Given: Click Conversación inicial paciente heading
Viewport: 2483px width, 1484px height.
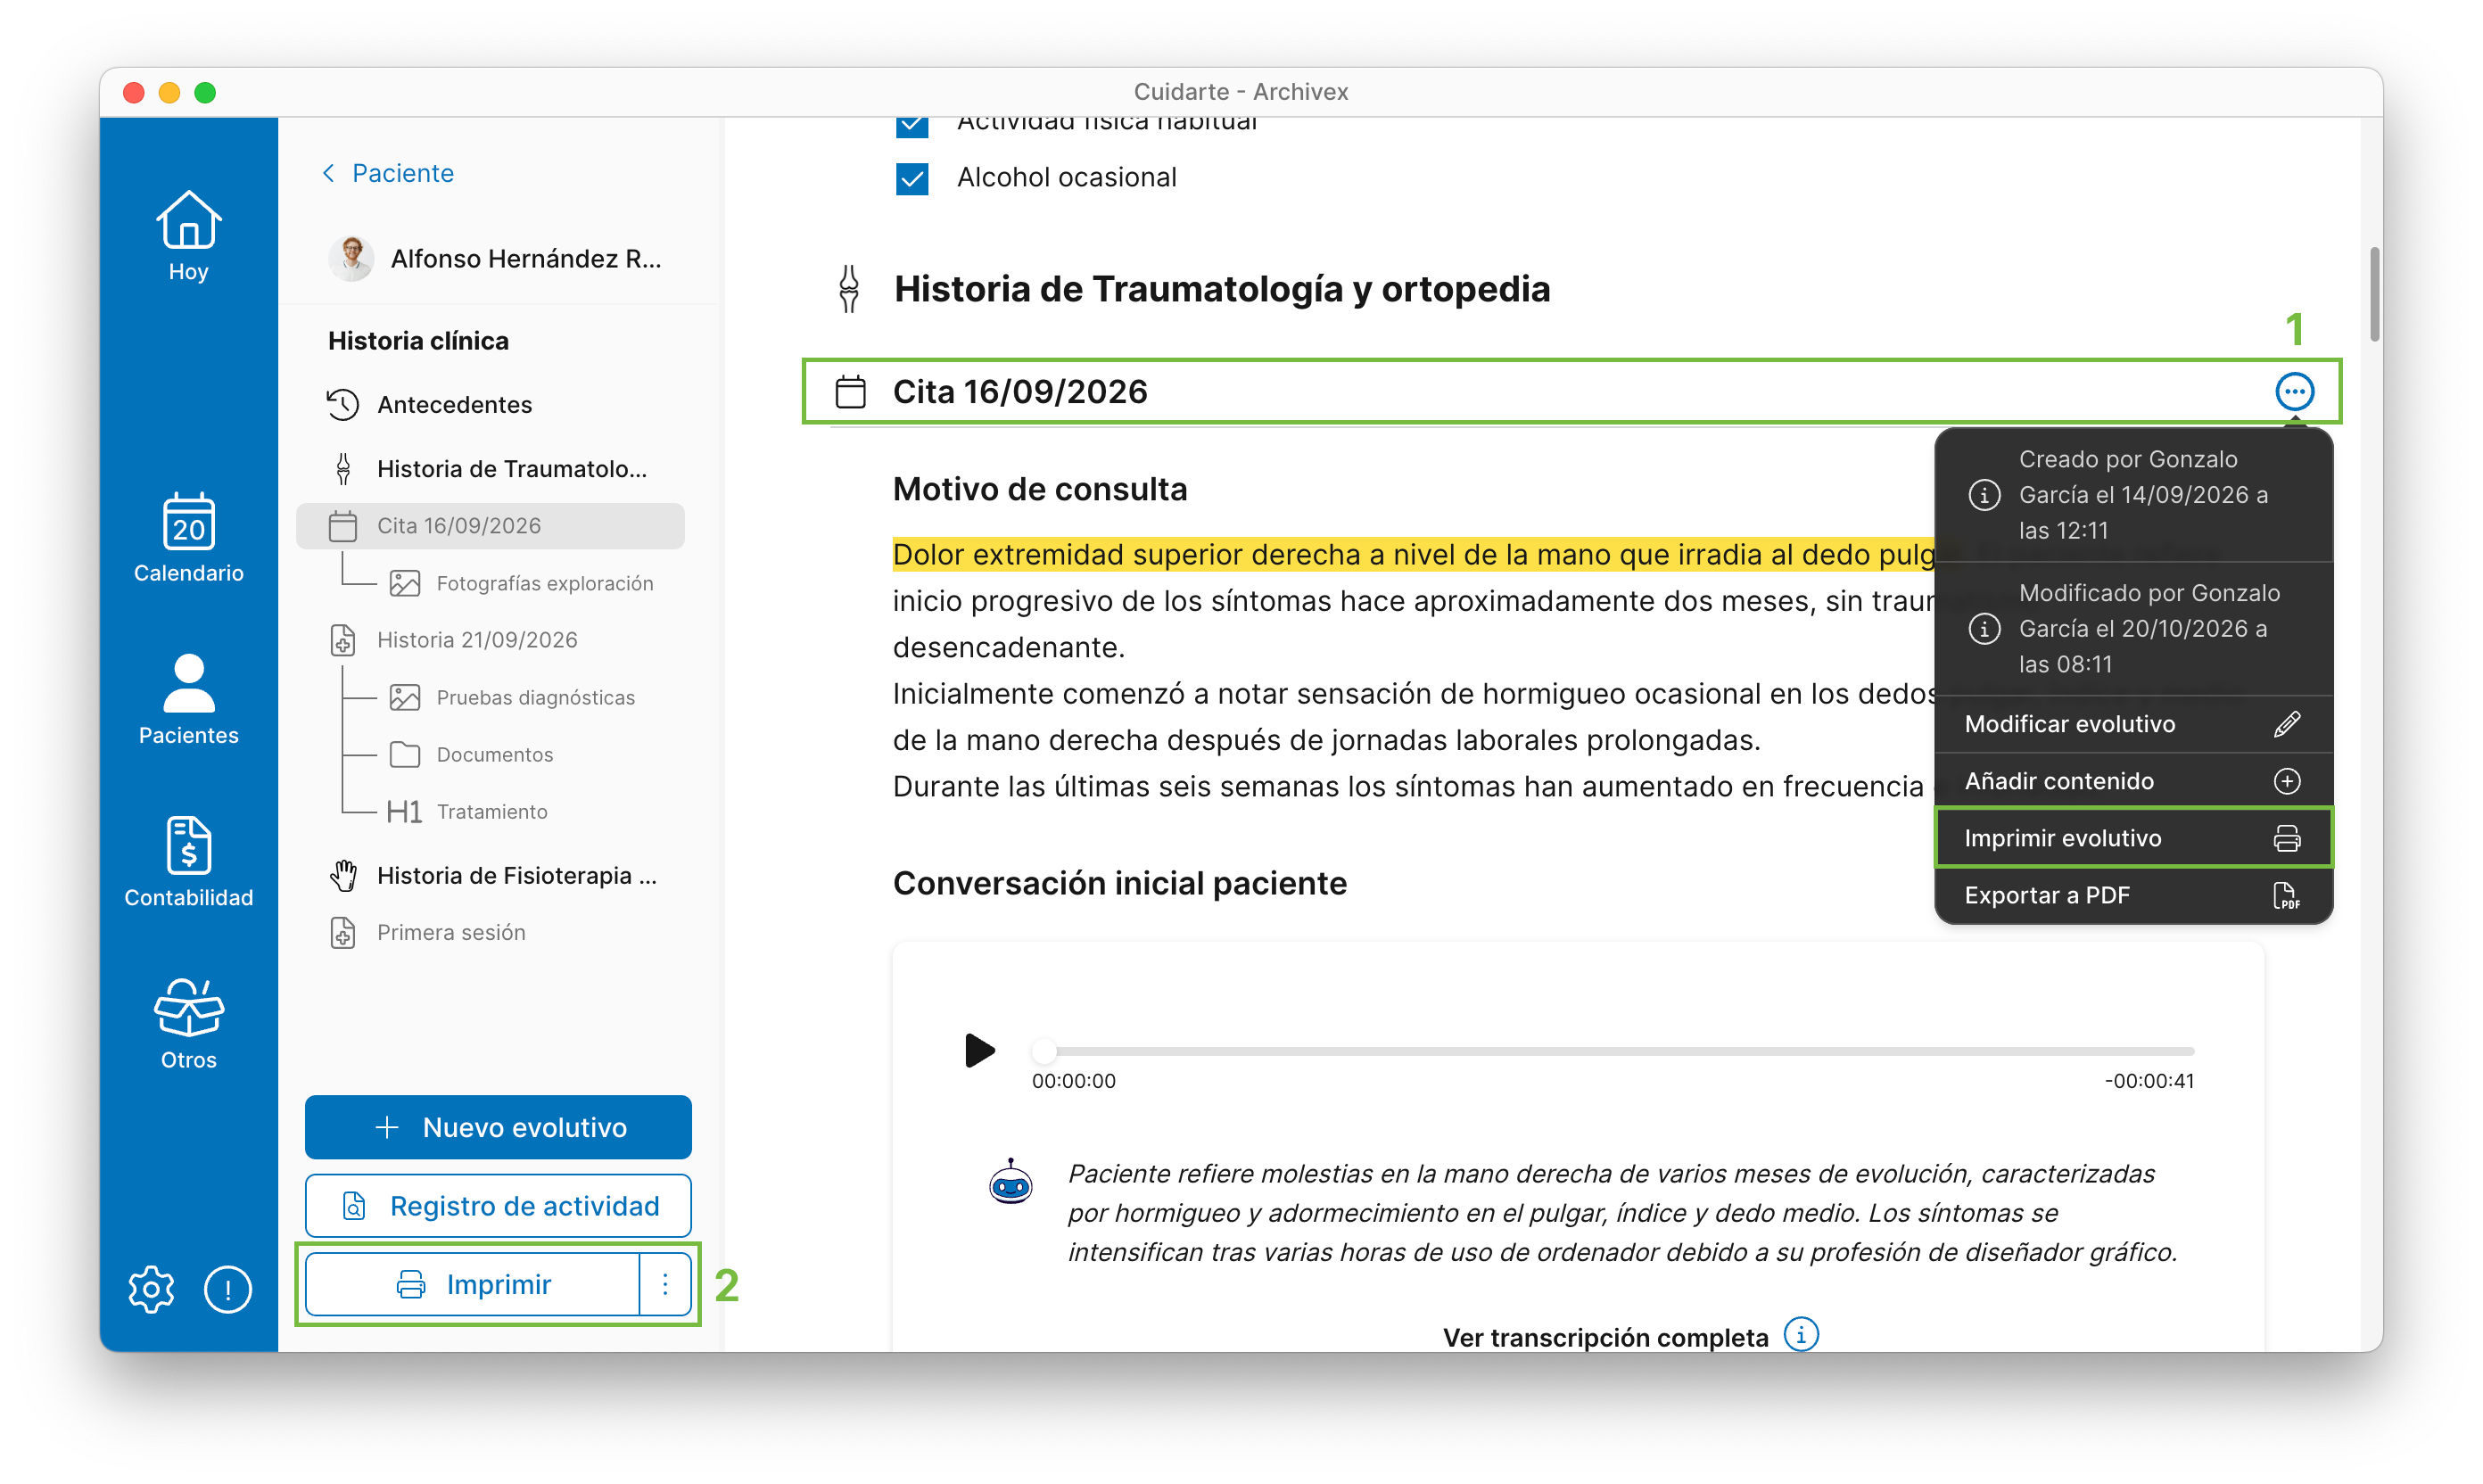Looking at the screenshot, I should click(x=1119, y=883).
